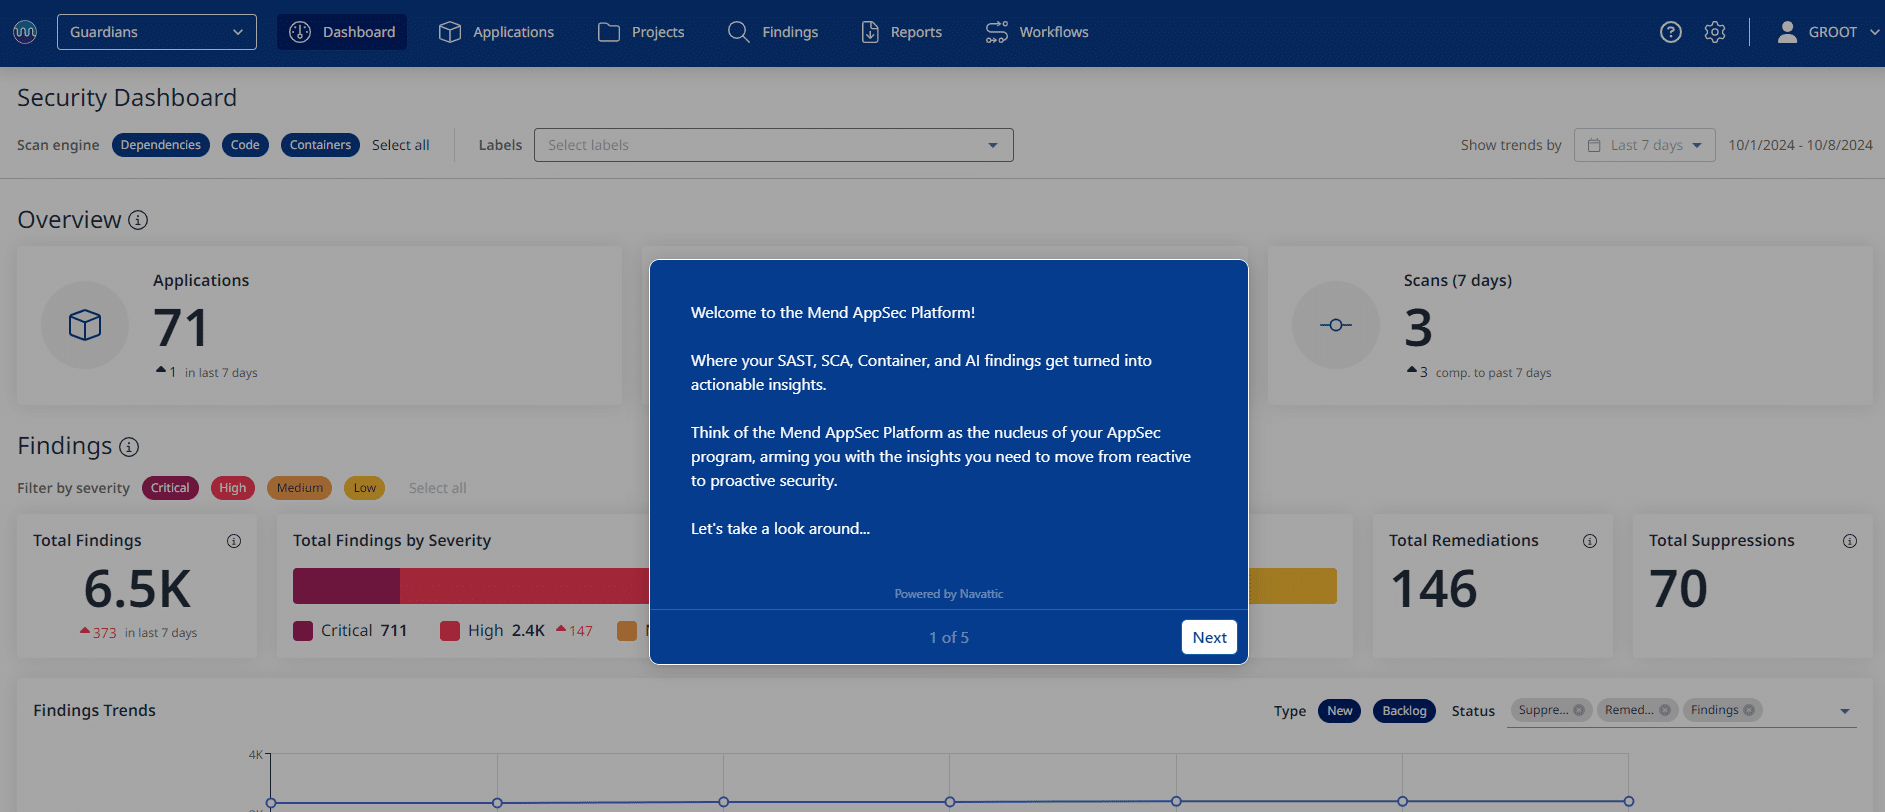Switch to the Projects tab
This screenshot has height=812, width=1885.
coord(641,32)
